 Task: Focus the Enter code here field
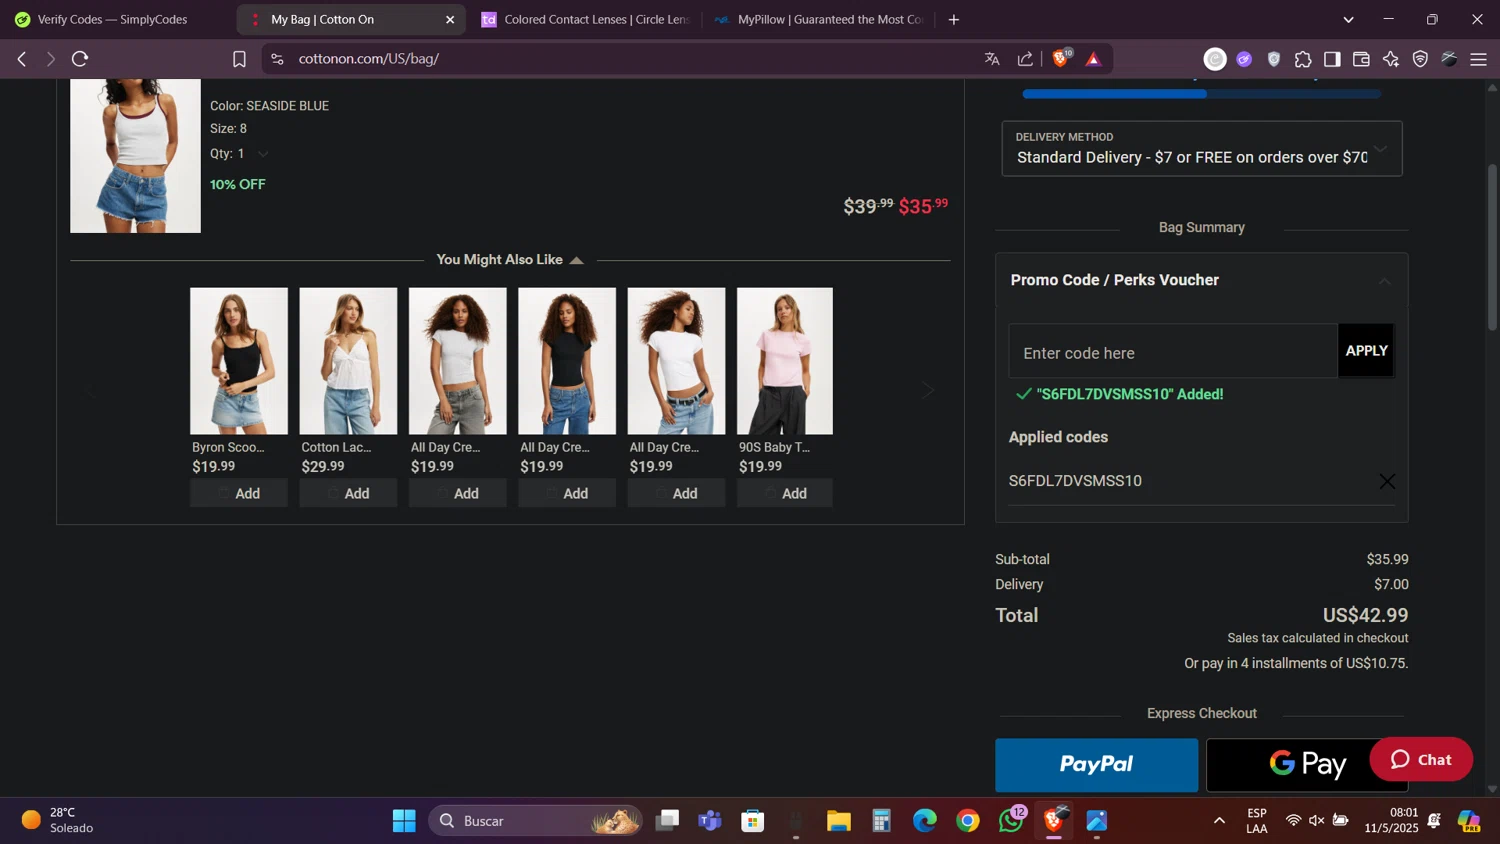(x=1173, y=353)
